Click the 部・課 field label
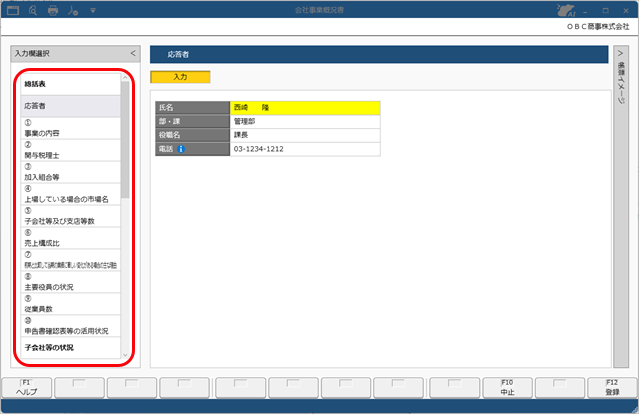Viewport: 639px width, 414px height. tap(192, 121)
